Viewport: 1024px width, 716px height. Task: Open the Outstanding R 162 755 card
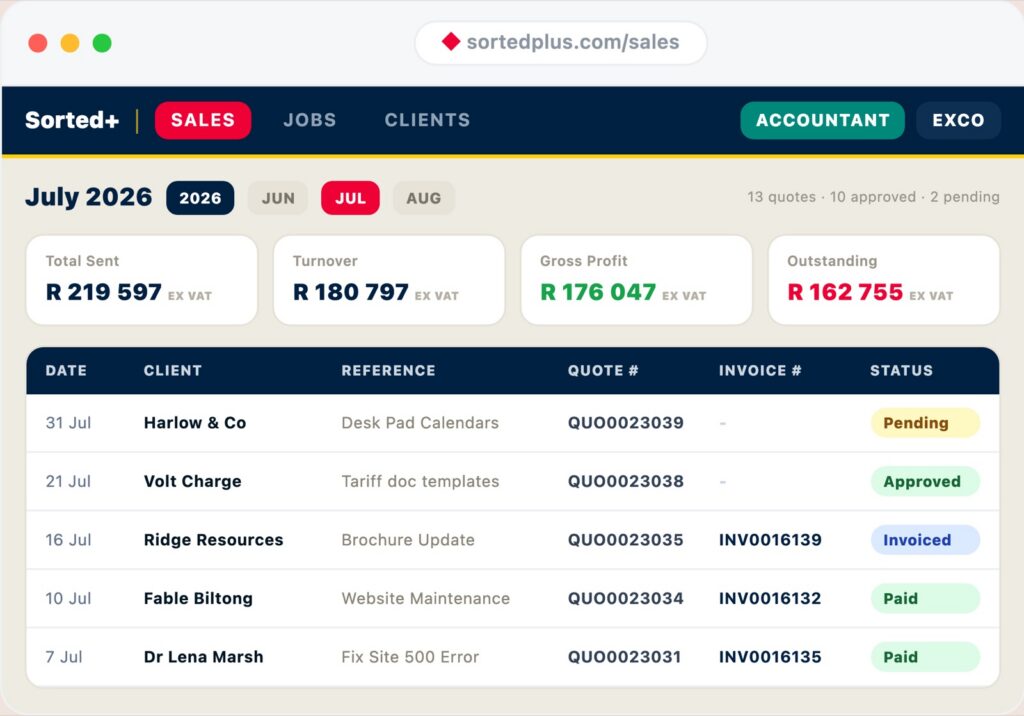884,280
